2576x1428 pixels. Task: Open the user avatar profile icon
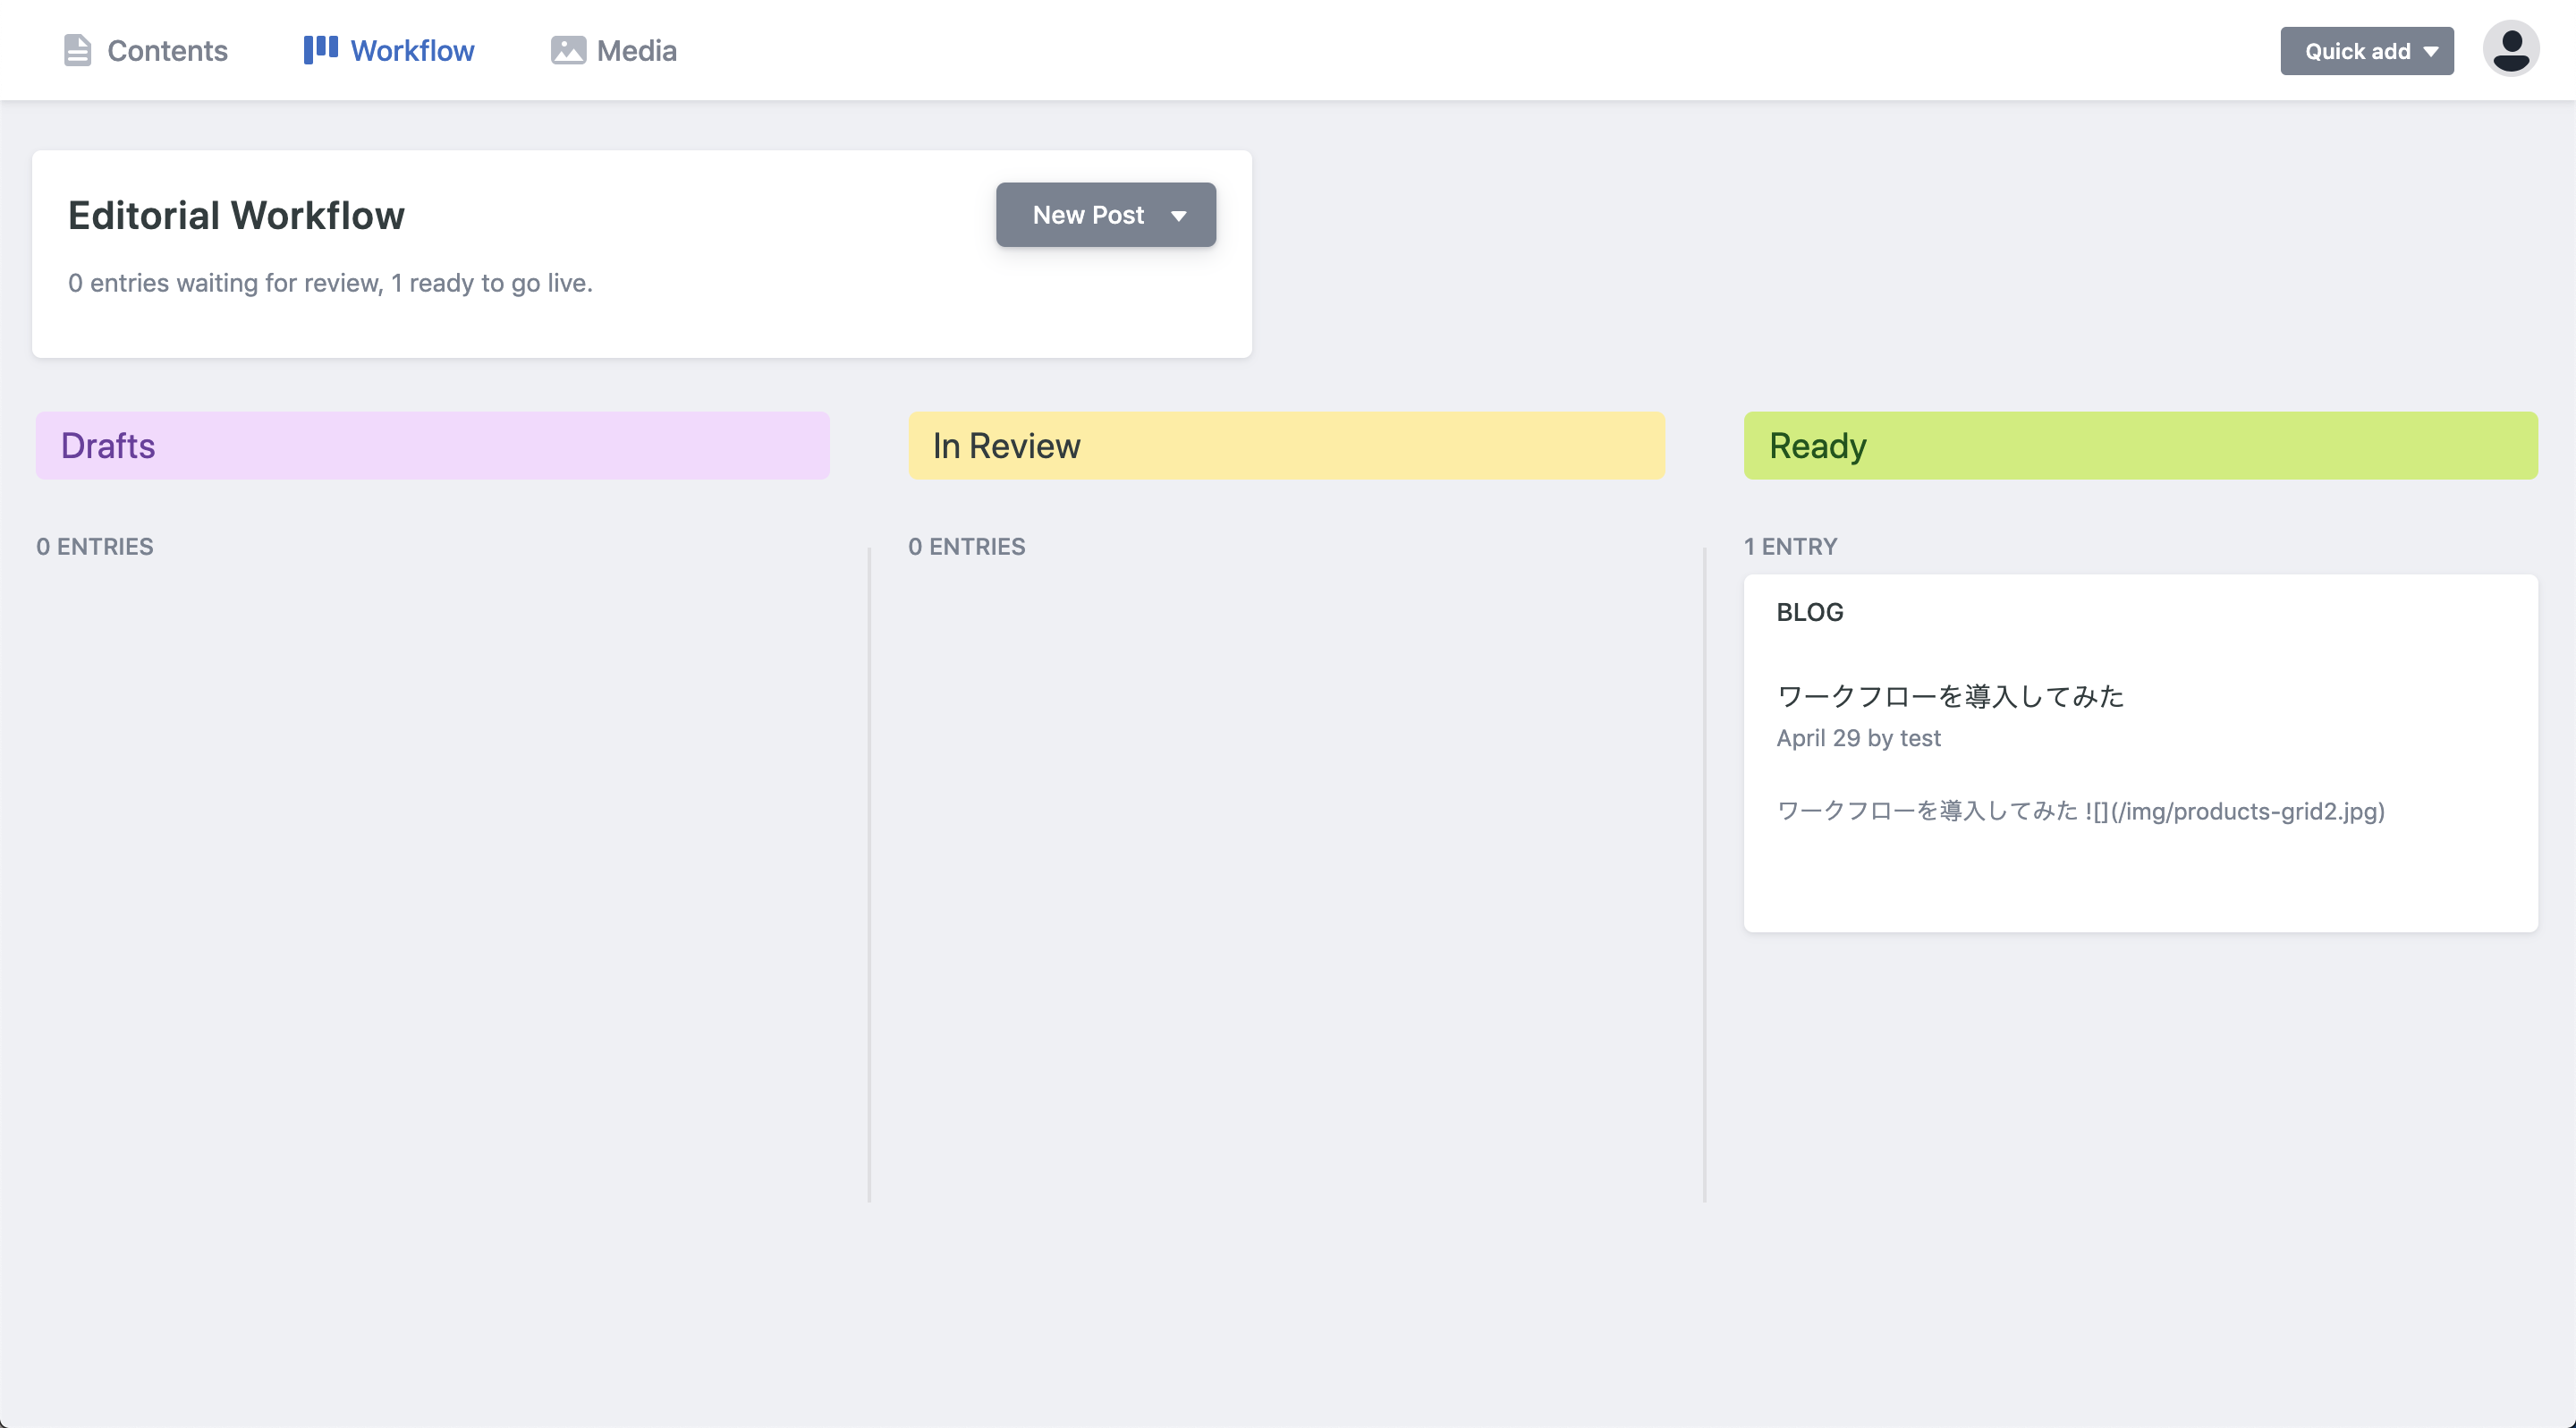[2511, 47]
